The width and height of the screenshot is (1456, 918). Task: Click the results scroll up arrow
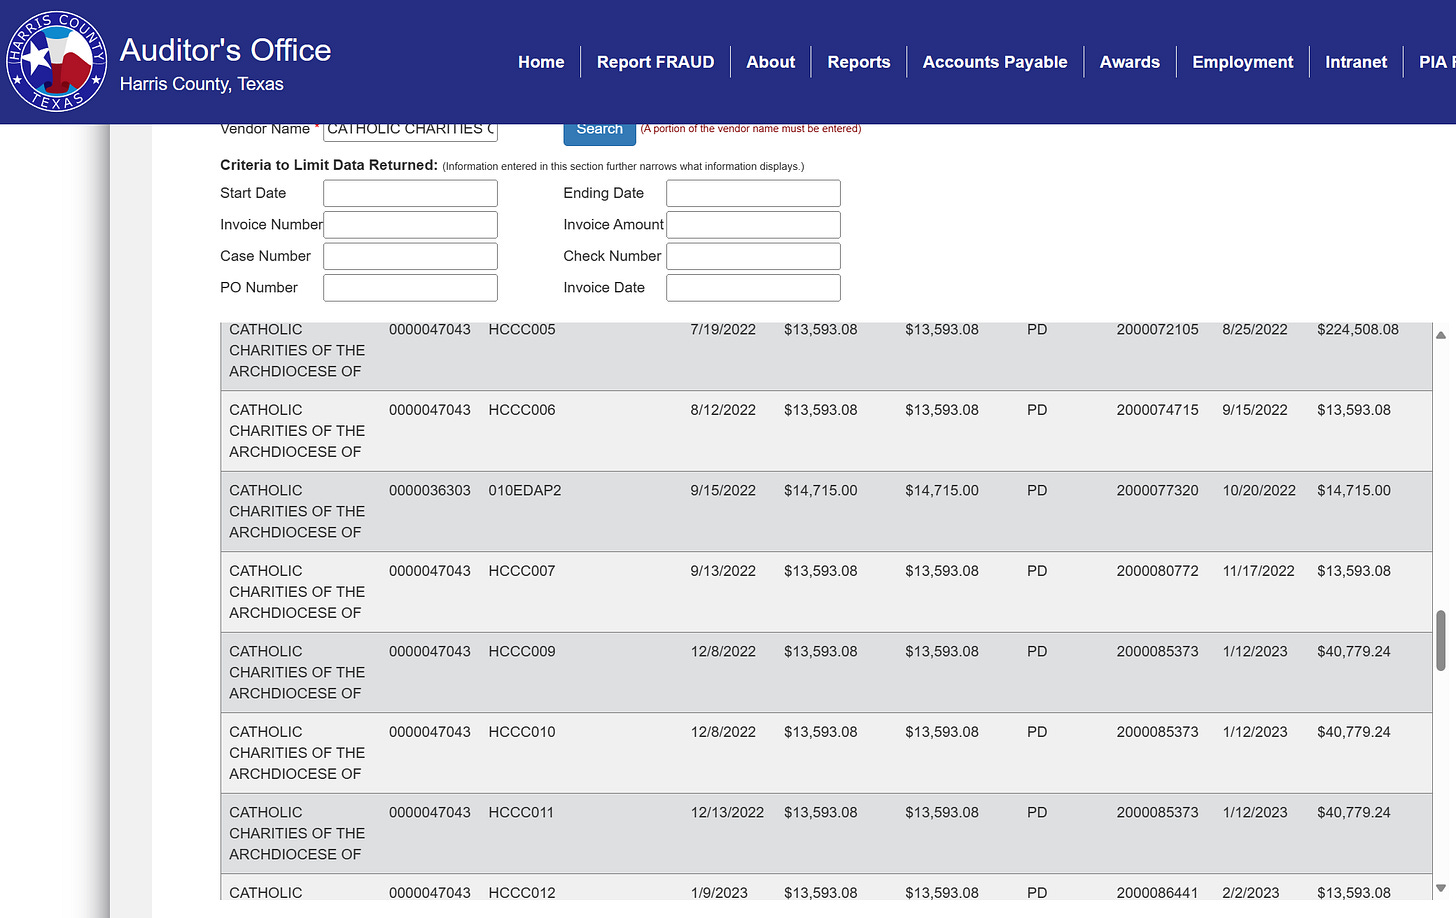1441,335
